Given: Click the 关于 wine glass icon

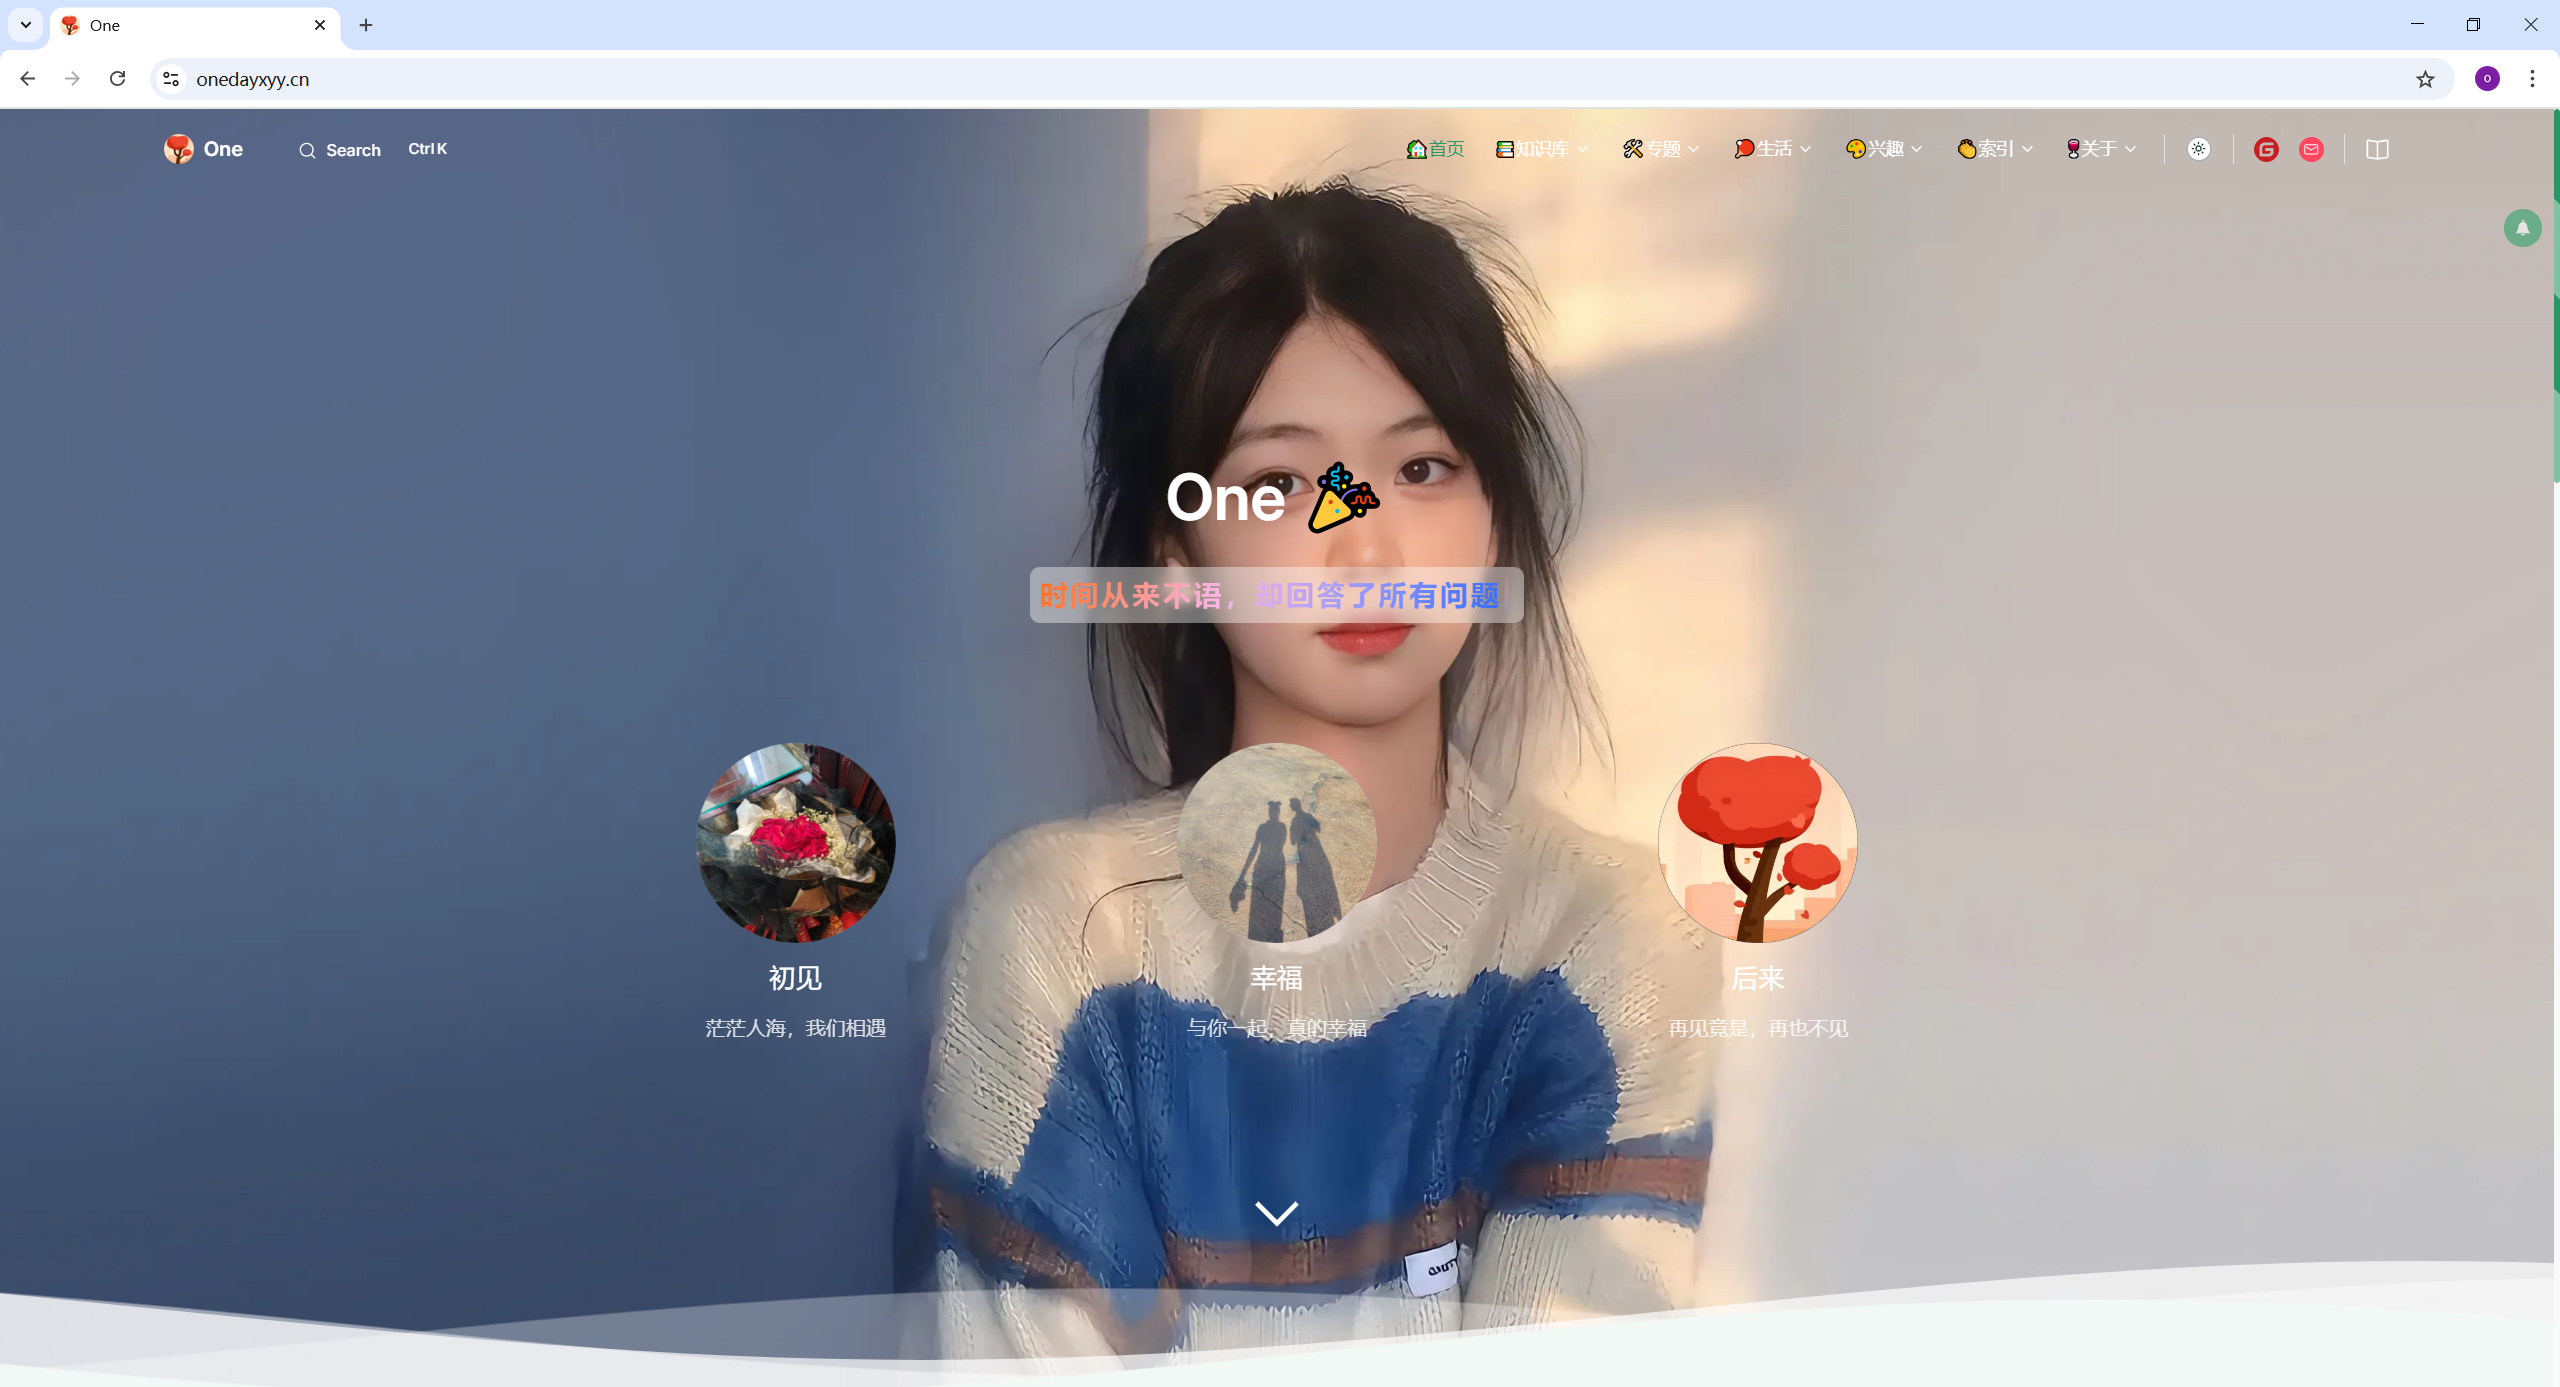Looking at the screenshot, I should [2073, 149].
